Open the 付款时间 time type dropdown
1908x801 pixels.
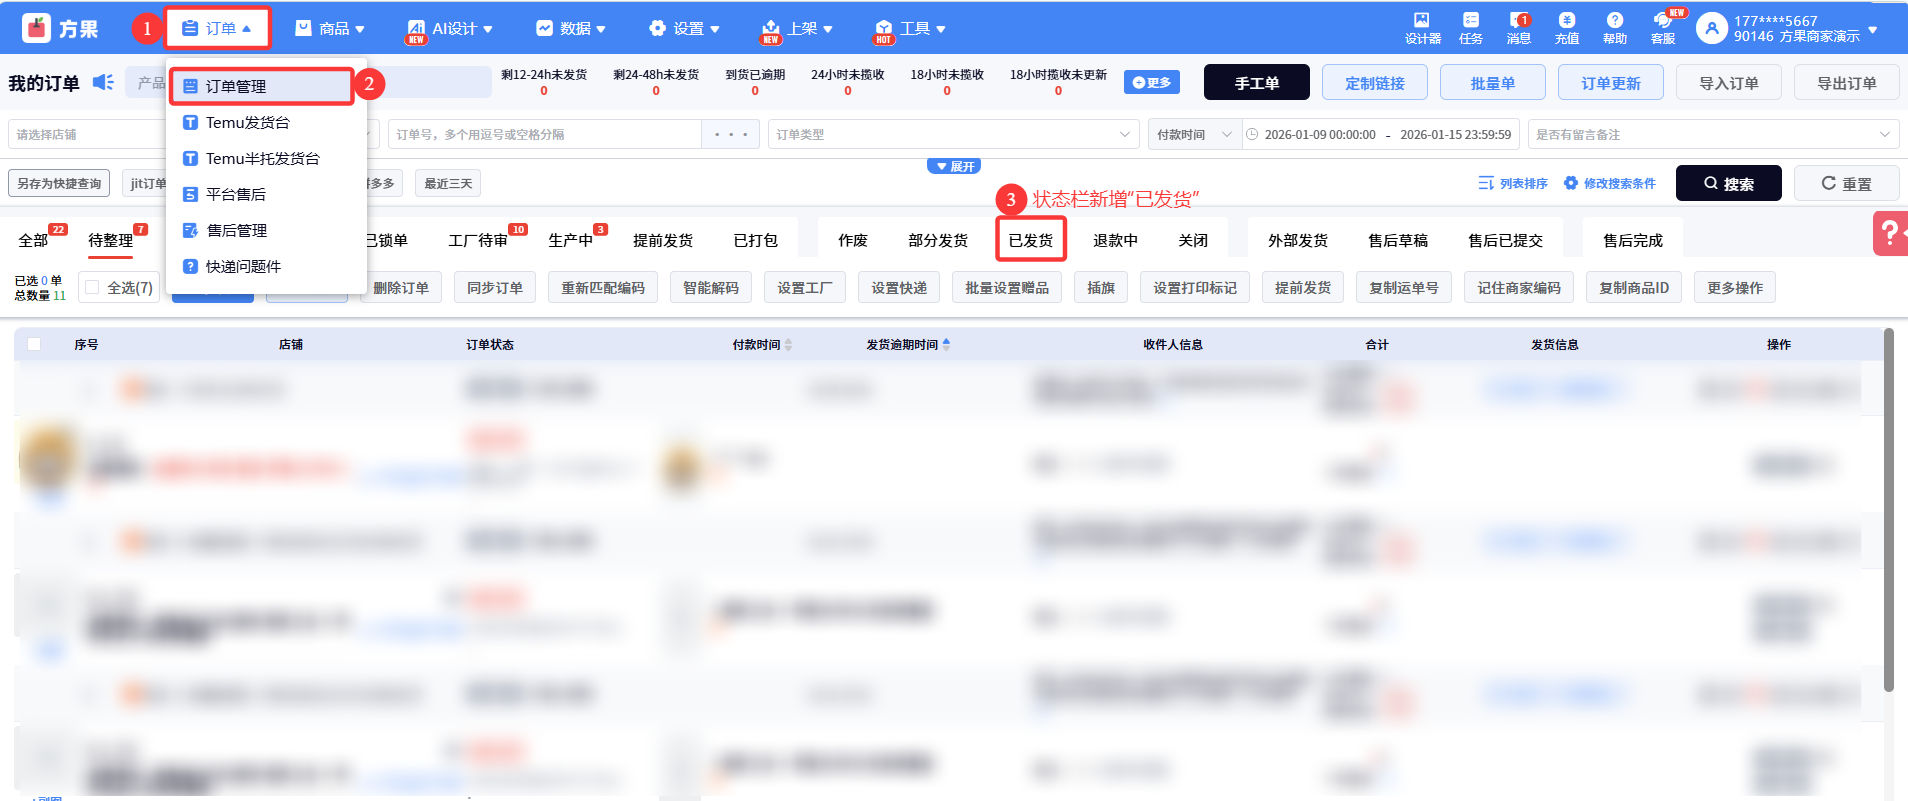coord(1194,134)
